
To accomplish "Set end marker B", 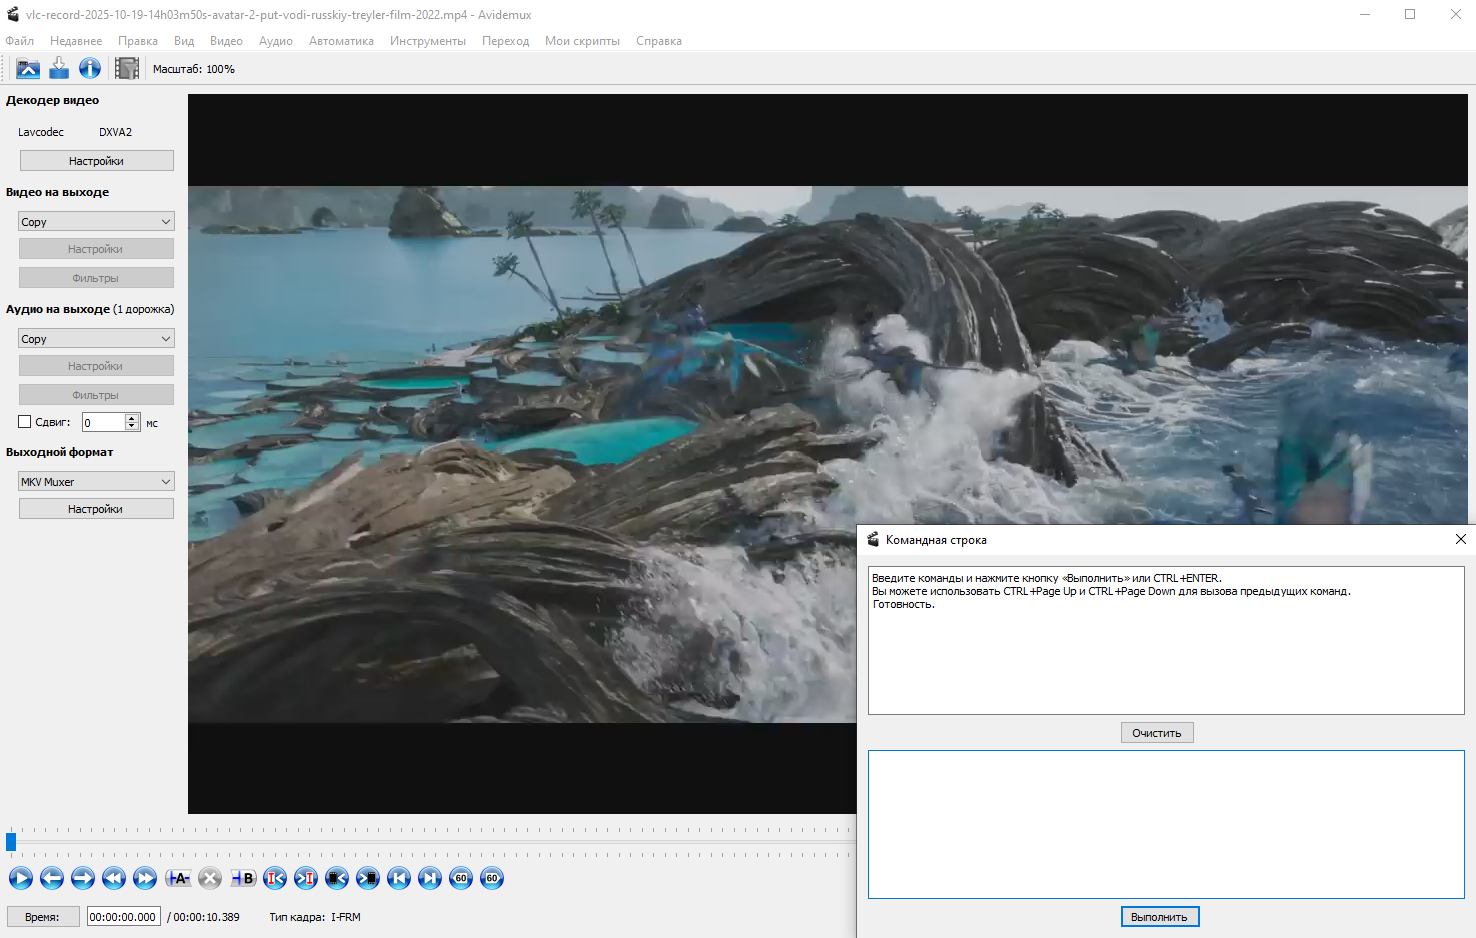I will (x=243, y=878).
